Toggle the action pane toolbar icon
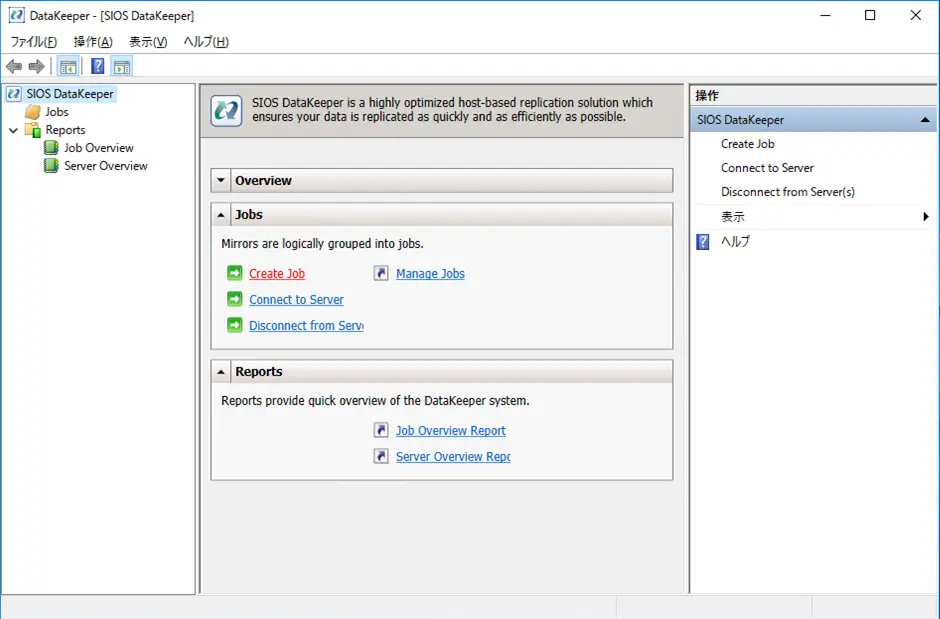This screenshot has height=619, width=940. (122, 67)
